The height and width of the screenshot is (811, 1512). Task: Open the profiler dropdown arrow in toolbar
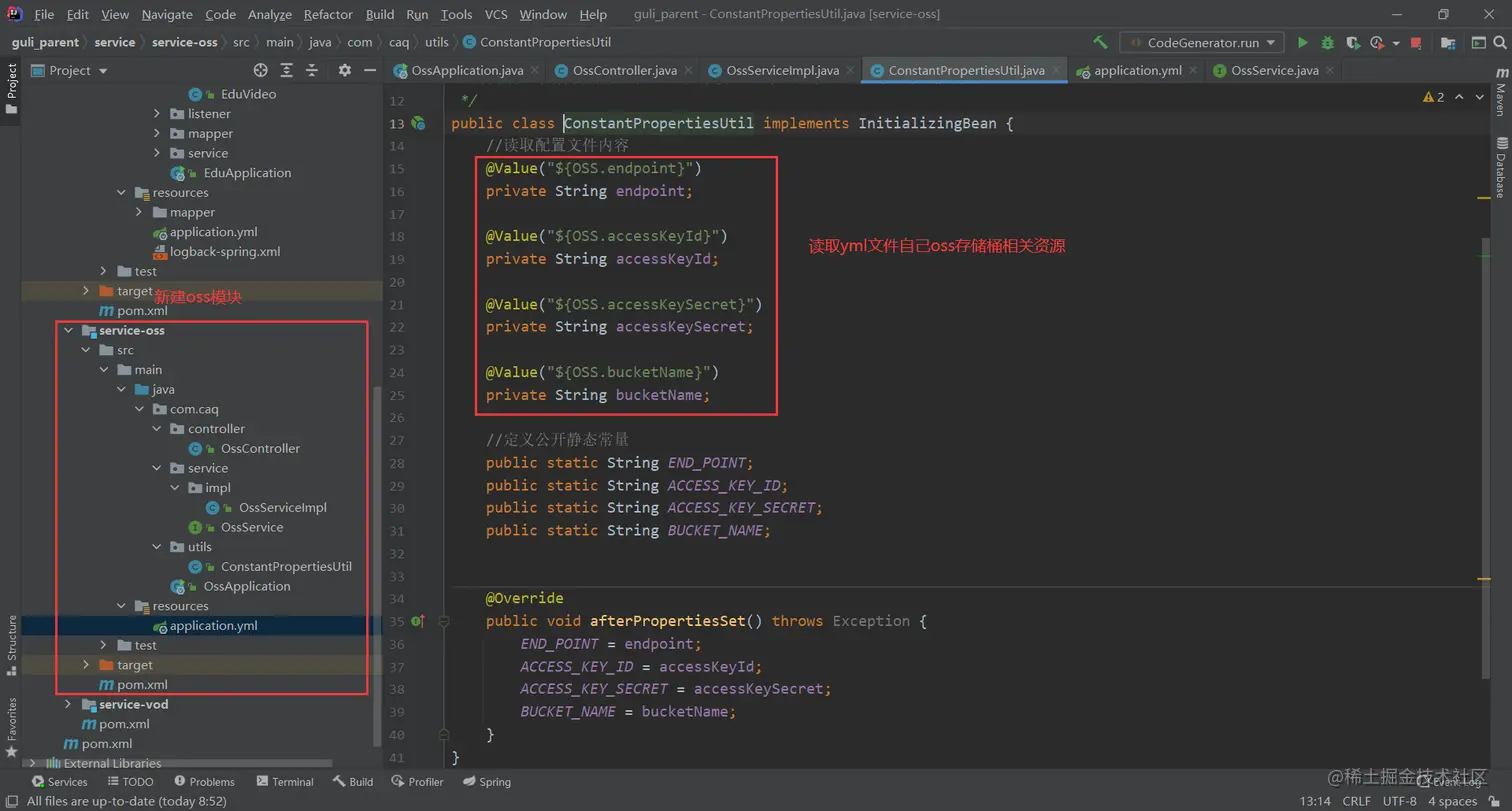coord(1394,43)
